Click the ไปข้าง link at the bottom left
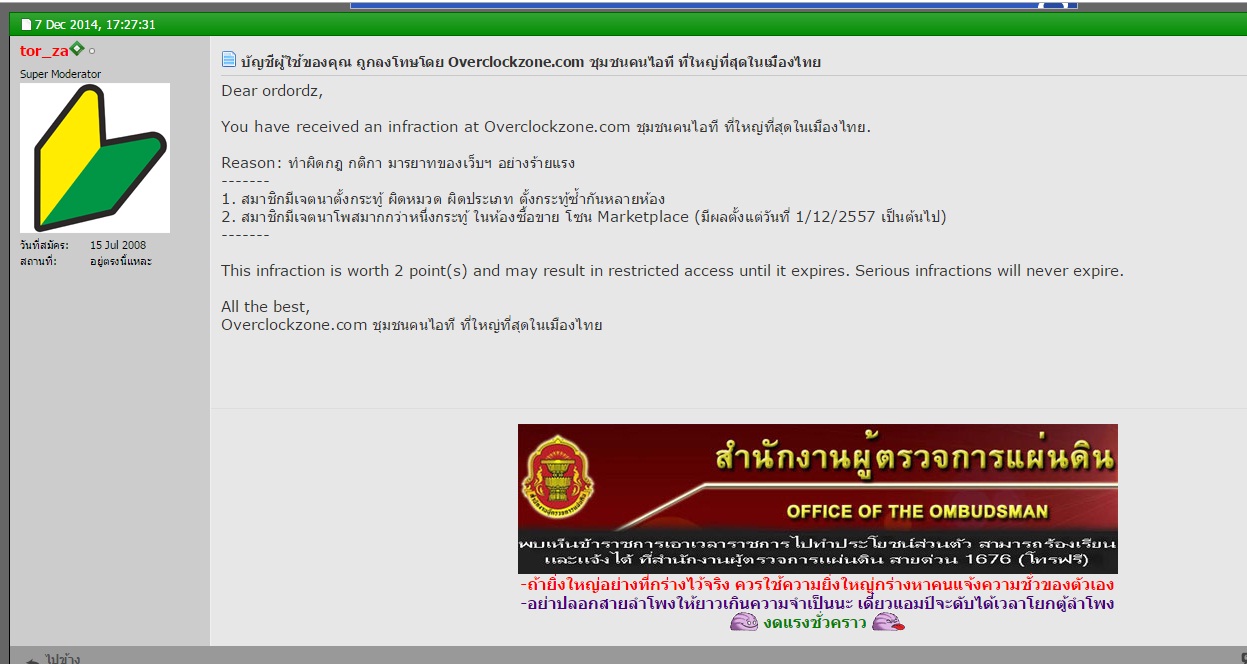This screenshot has width=1247, height=664. [x=62, y=659]
